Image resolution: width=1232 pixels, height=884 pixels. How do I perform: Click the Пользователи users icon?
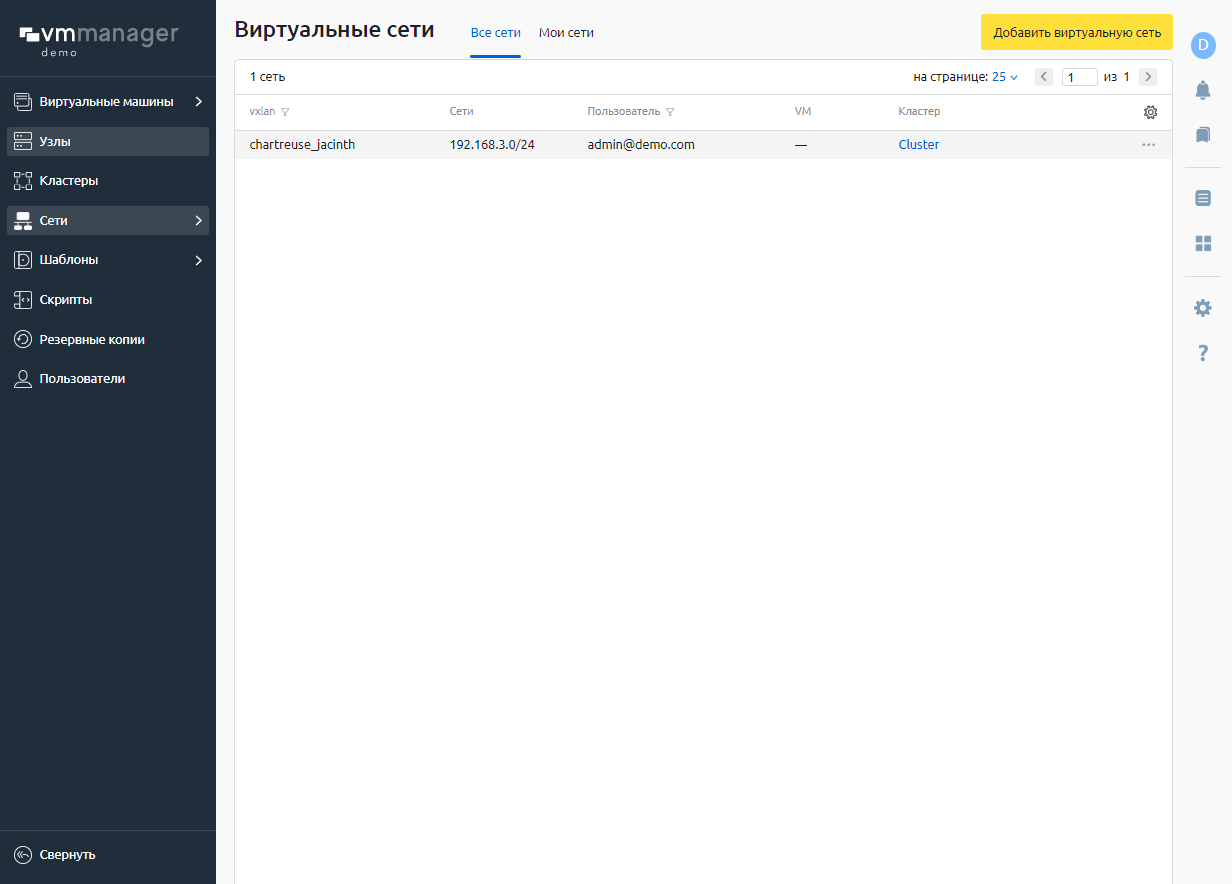point(23,379)
